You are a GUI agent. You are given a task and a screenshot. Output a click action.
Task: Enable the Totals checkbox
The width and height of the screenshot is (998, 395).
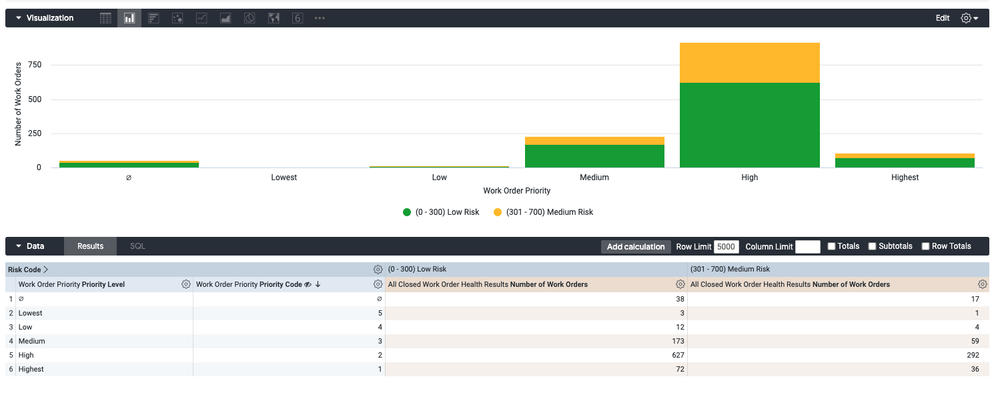pos(831,246)
